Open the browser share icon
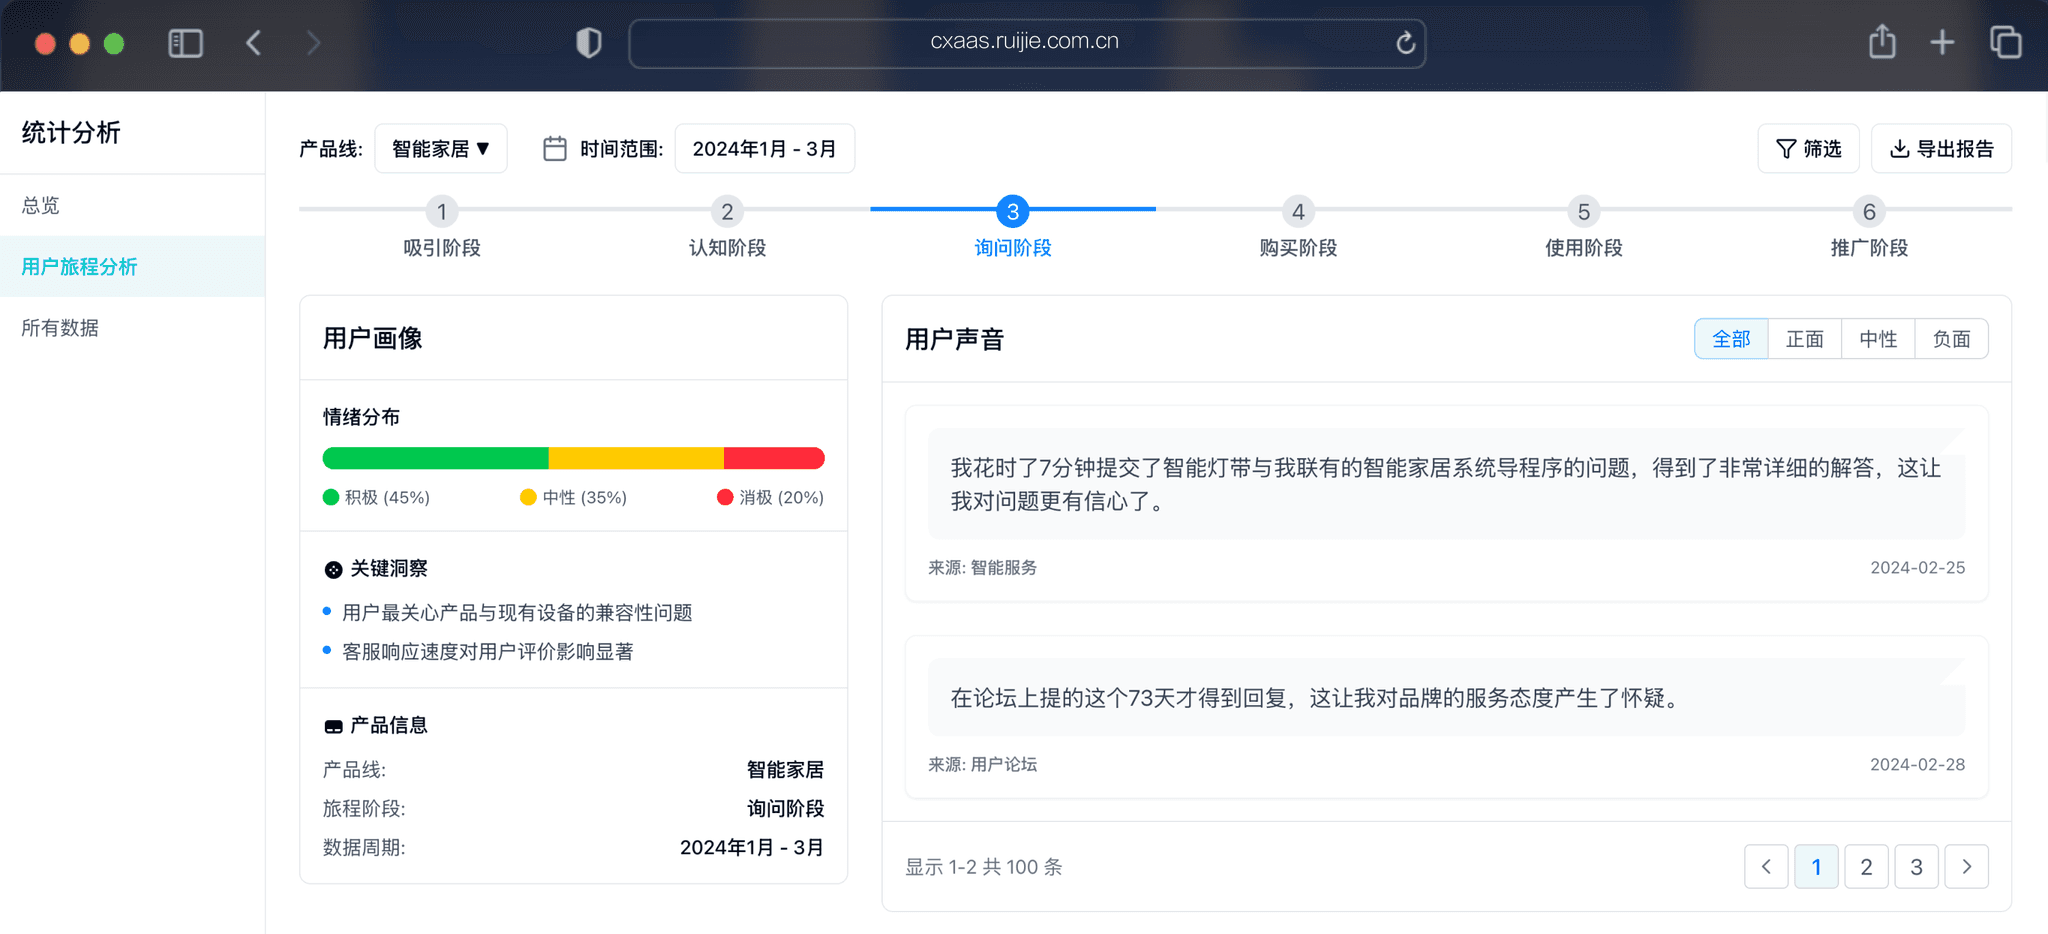The height and width of the screenshot is (934, 2048). (x=1882, y=42)
